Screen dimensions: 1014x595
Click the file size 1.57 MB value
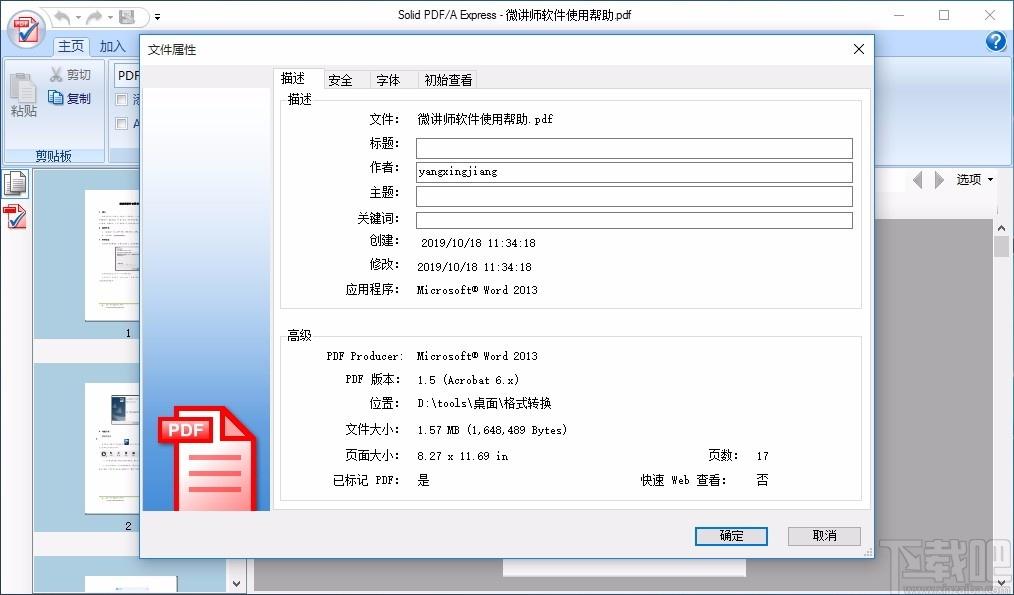pyautogui.click(x=492, y=430)
